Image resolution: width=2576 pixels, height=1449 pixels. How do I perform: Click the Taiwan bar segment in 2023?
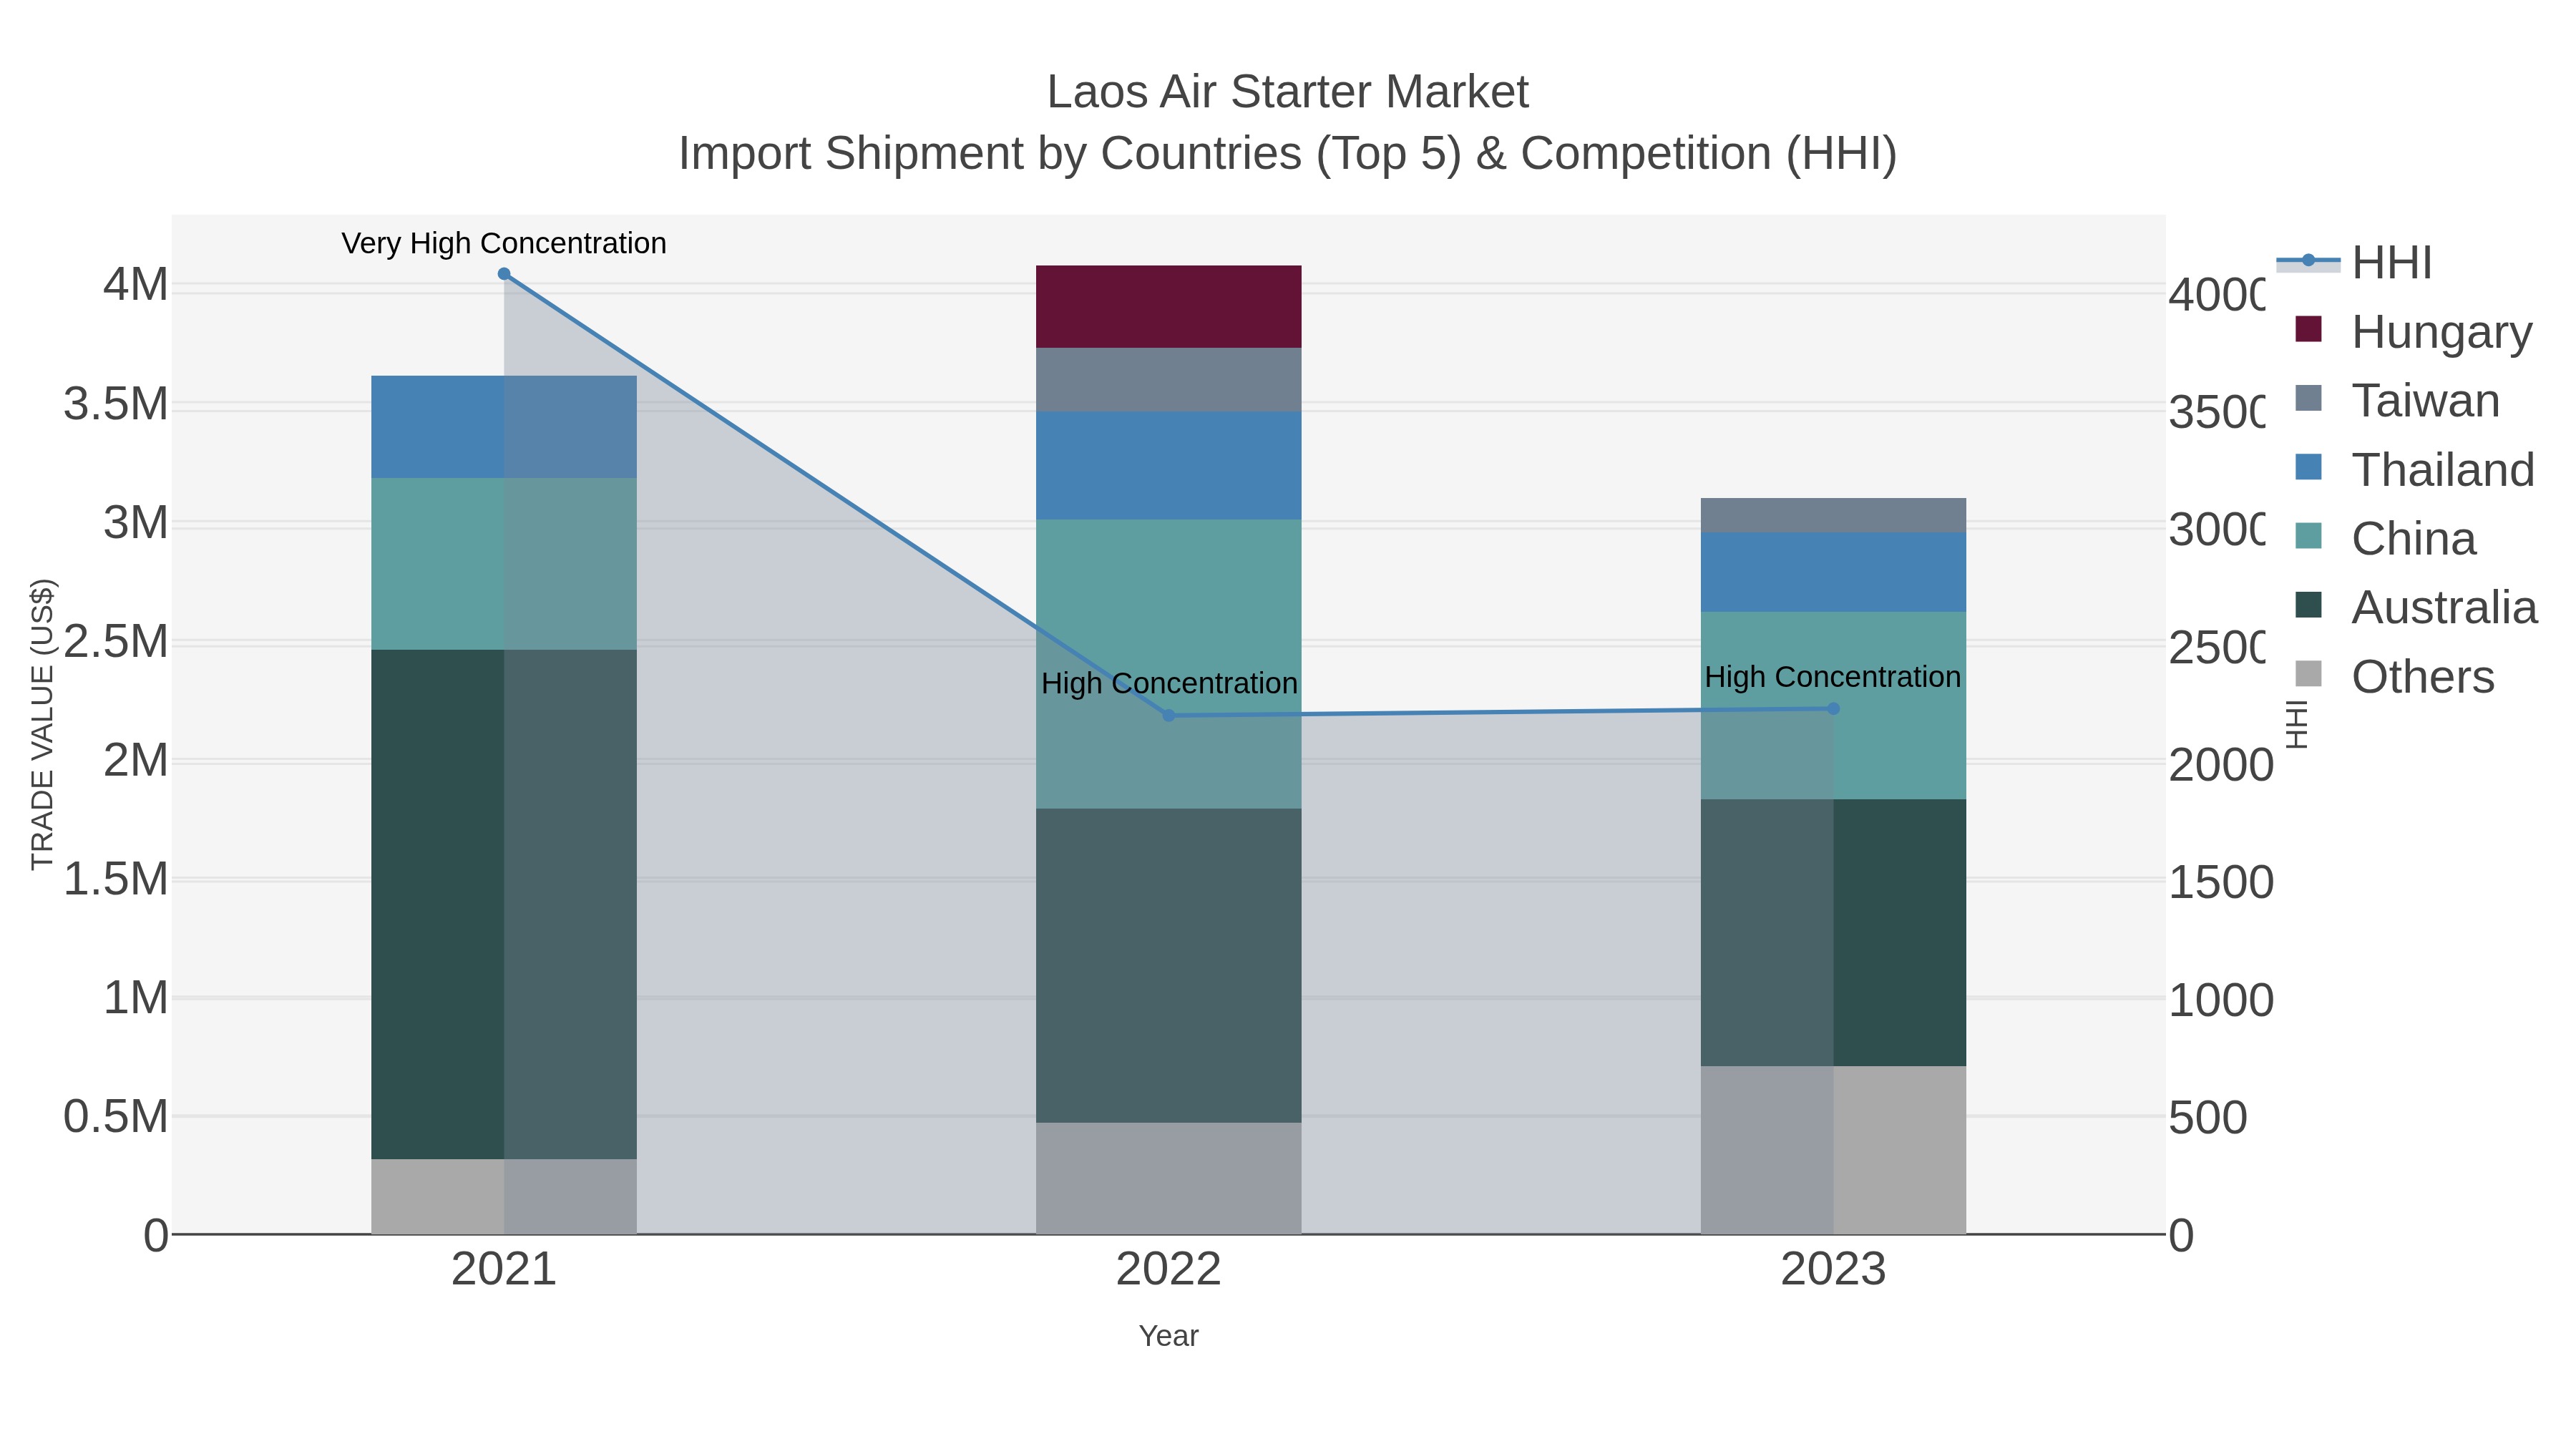coord(1833,516)
